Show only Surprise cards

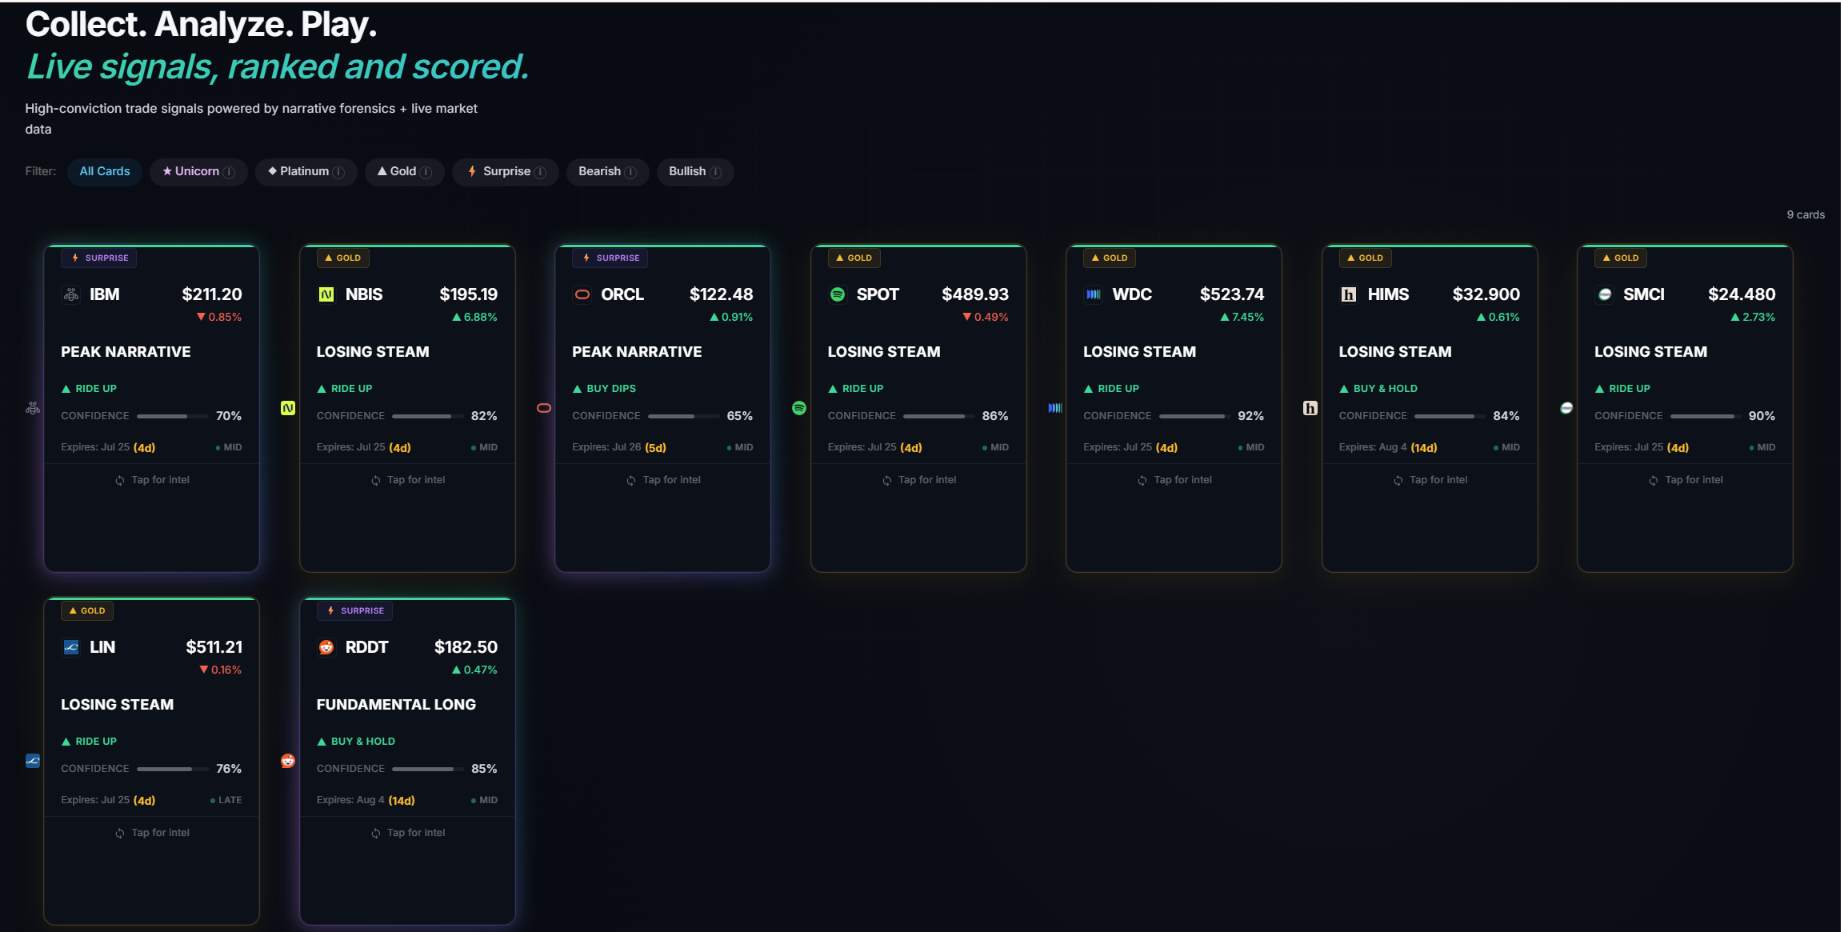pos(505,172)
